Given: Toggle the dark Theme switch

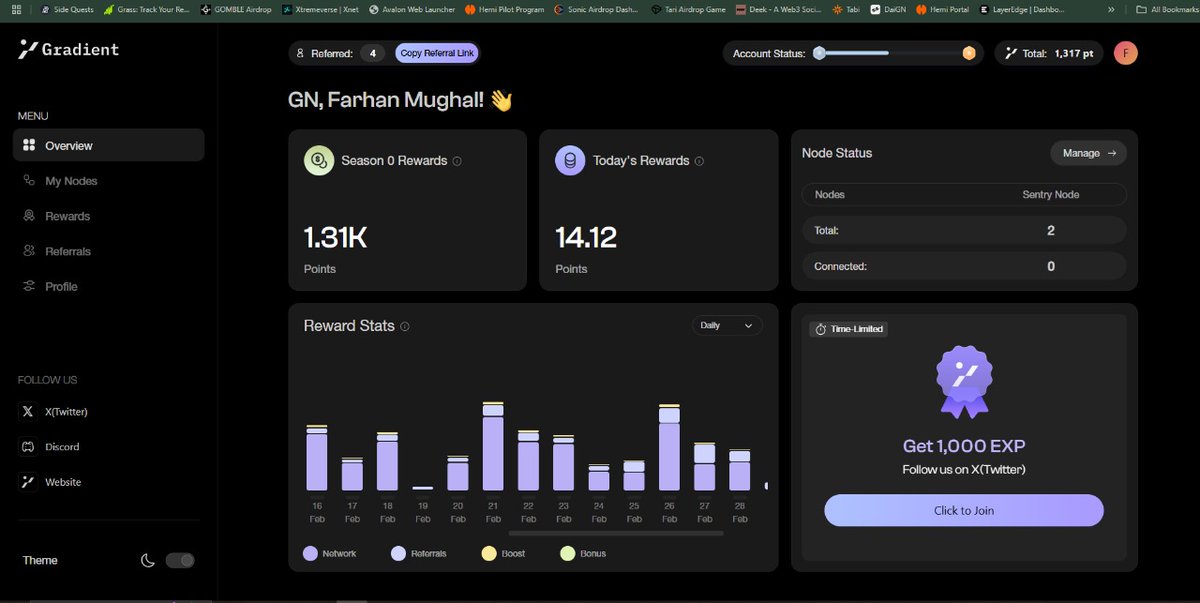Looking at the screenshot, I should point(180,560).
